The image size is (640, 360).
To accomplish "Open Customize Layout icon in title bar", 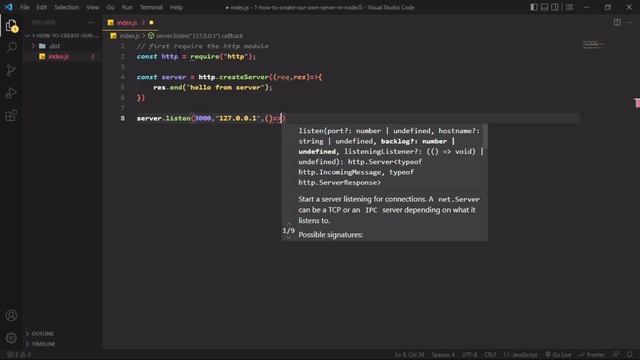I will (569, 7).
